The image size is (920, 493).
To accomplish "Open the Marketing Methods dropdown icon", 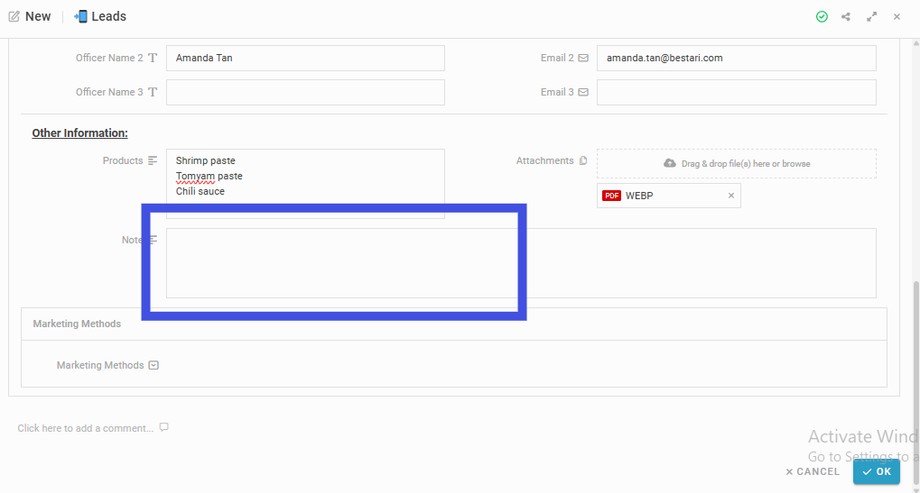I will [154, 365].
